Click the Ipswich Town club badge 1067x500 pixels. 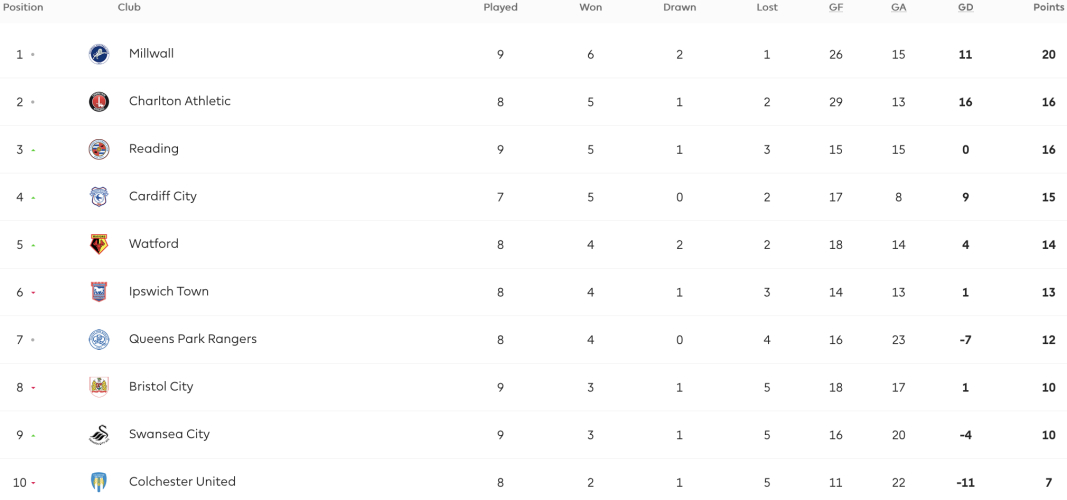click(99, 292)
